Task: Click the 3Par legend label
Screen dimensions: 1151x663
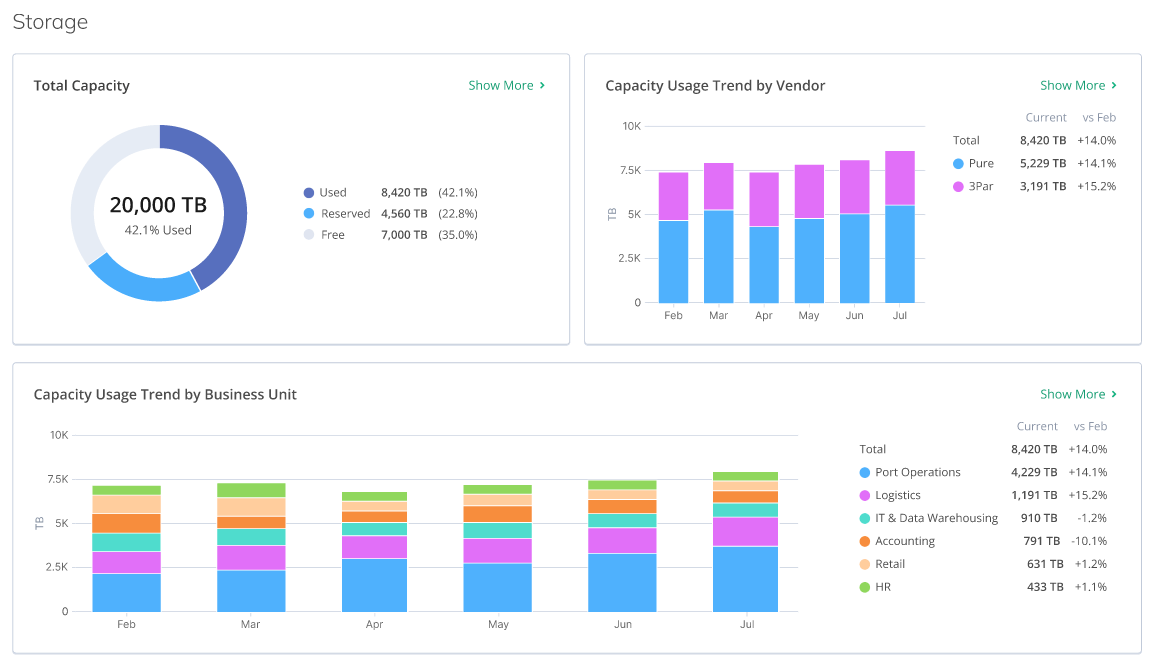Action: click(x=981, y=186)
